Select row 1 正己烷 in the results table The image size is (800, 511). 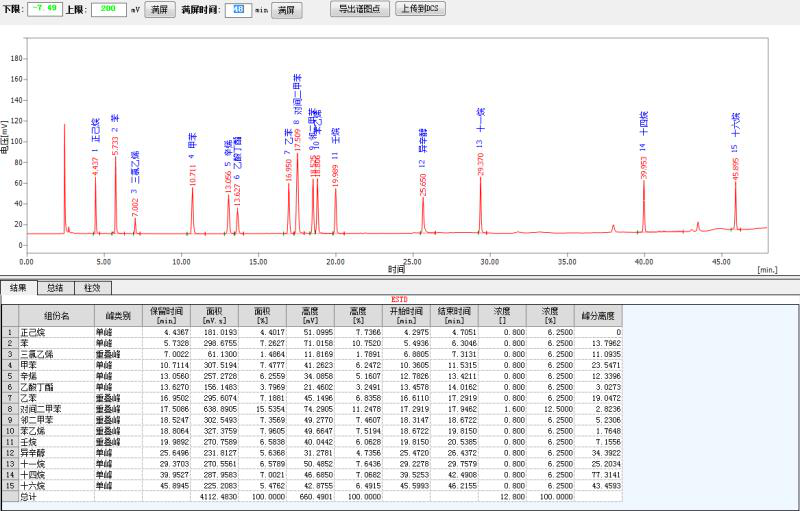tap(56, 331)
